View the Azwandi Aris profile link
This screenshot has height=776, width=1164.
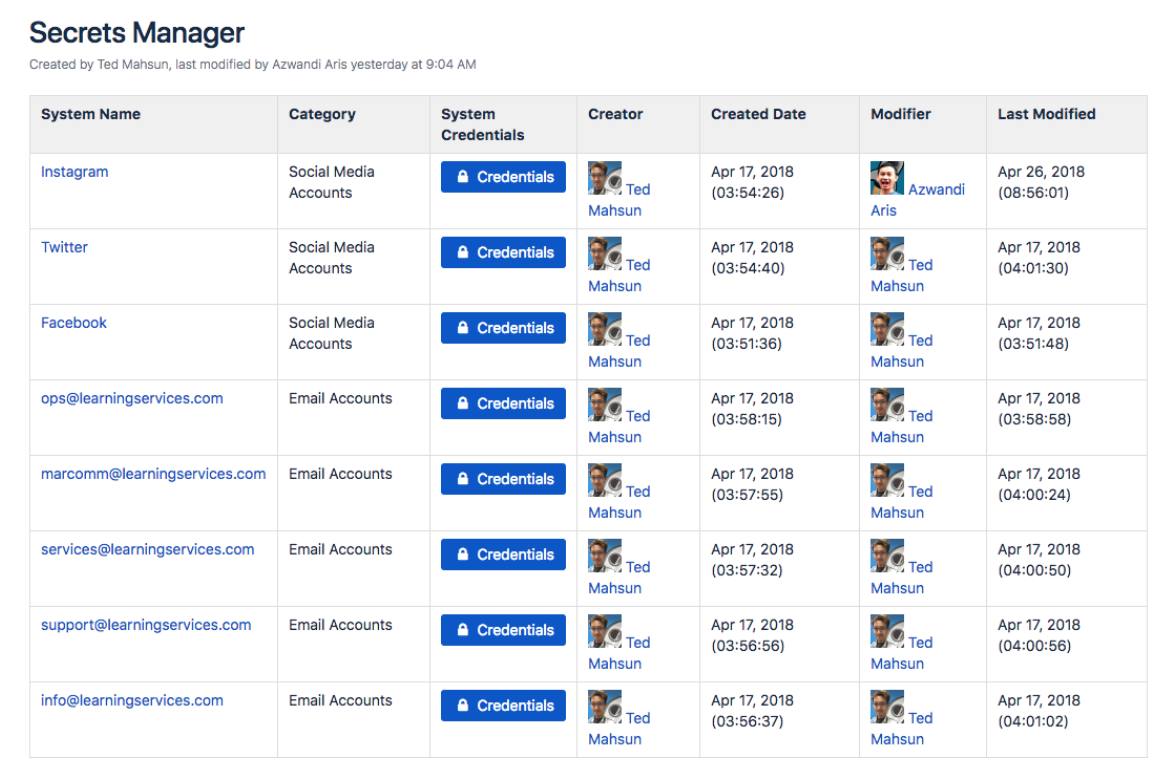pyautogui.click(x=918, y=200)
